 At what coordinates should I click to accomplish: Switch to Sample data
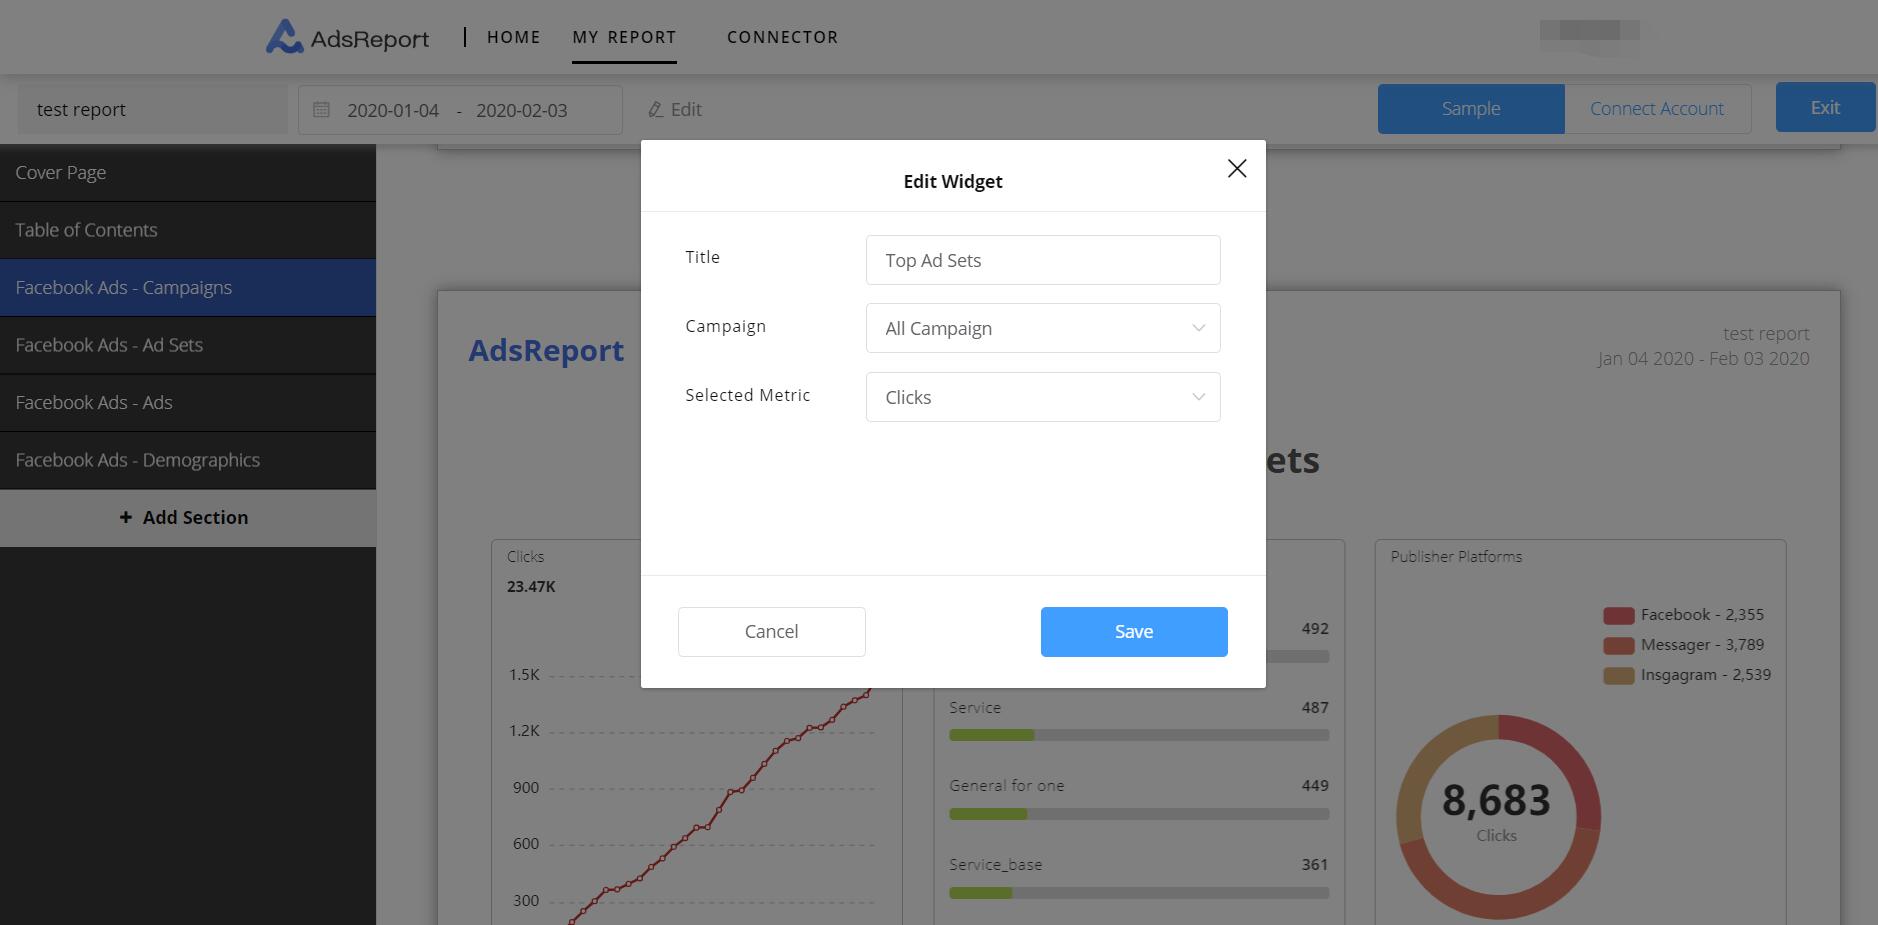pyautogui.click(x=1471, y=108)
